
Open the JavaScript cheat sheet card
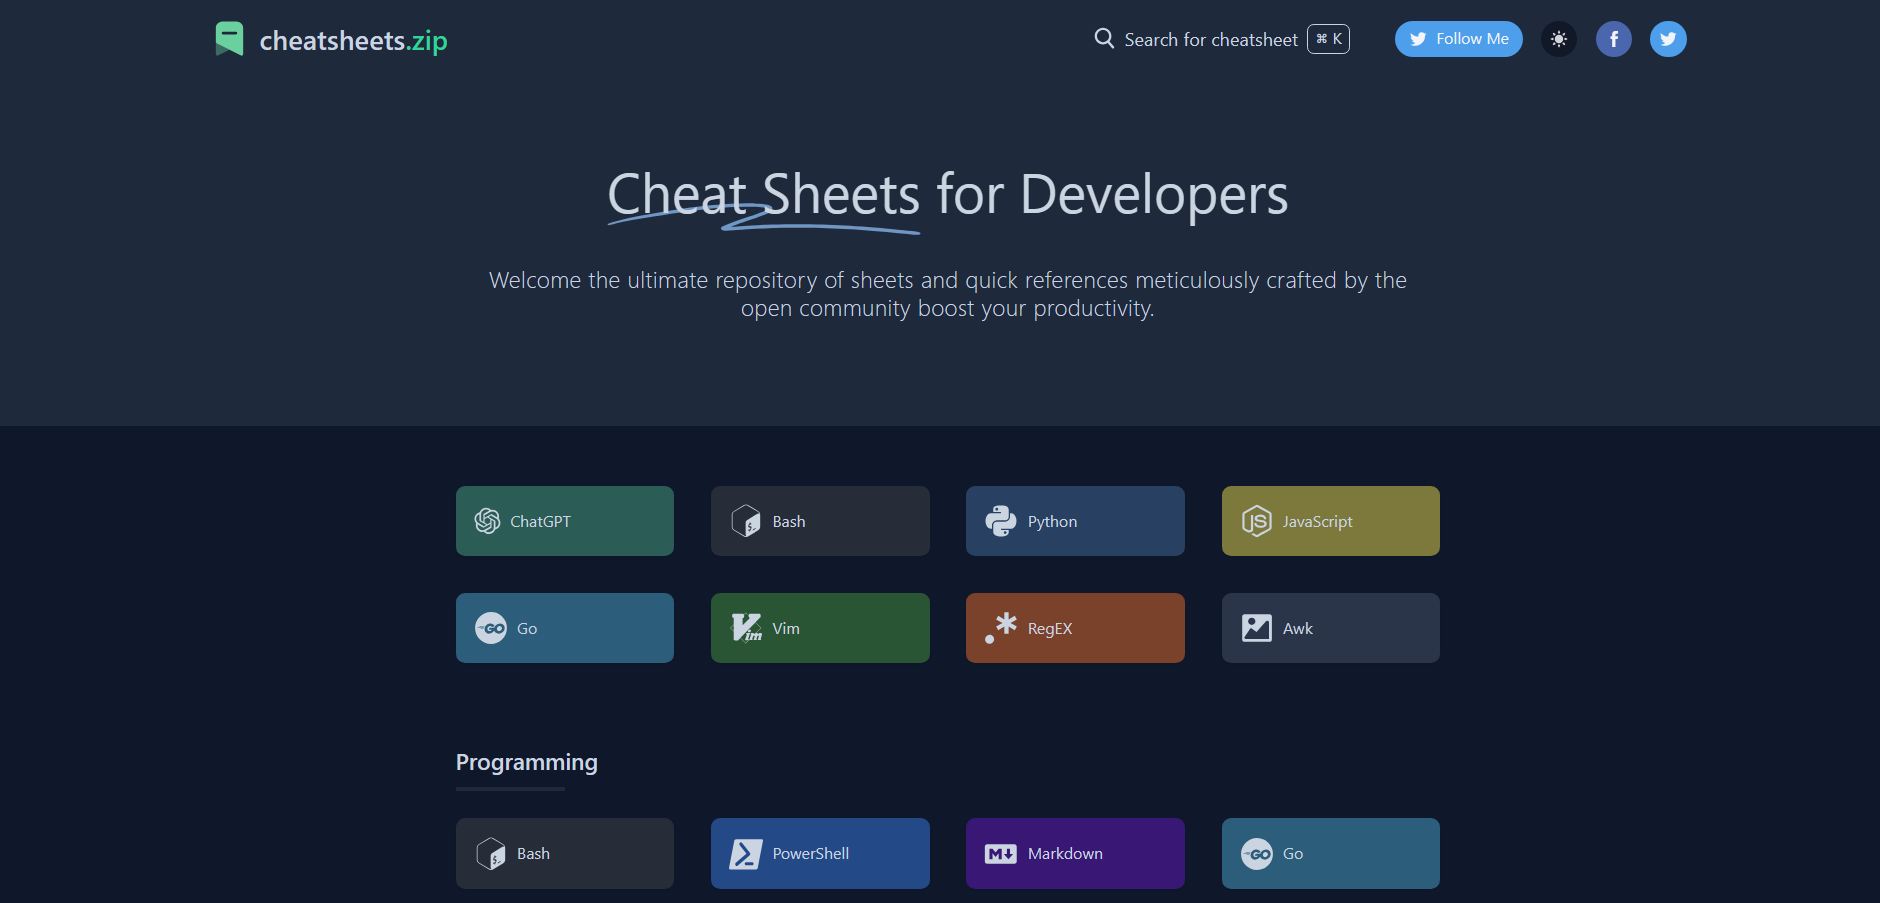click(x=1331, y=521)
